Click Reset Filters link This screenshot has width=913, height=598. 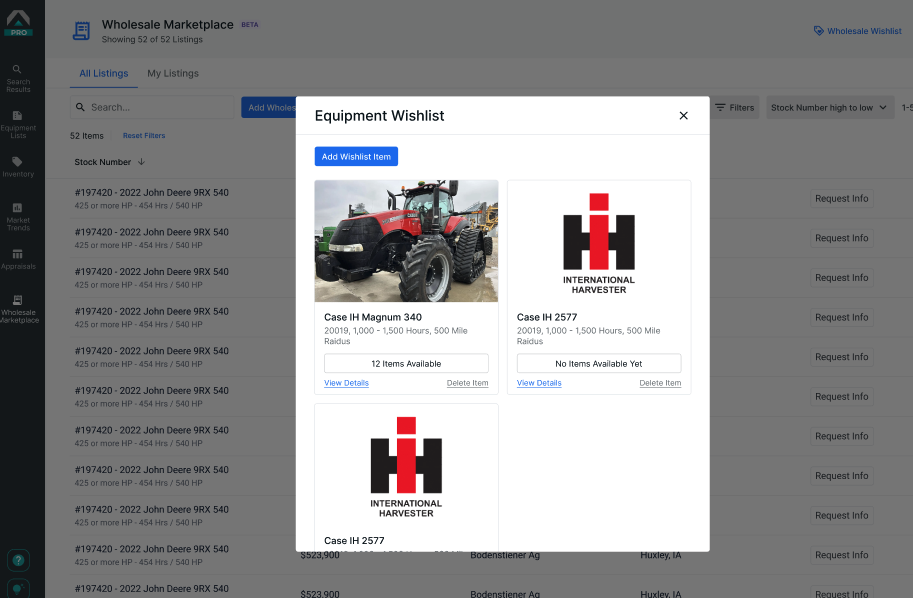pyautogui.click(x=144, y=136)
